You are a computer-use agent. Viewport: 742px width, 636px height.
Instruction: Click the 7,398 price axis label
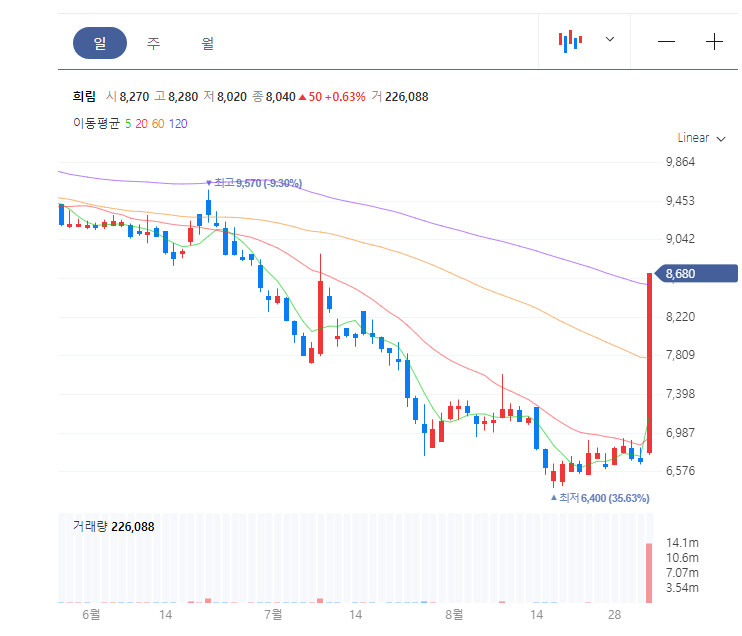[x=680, y=394]
